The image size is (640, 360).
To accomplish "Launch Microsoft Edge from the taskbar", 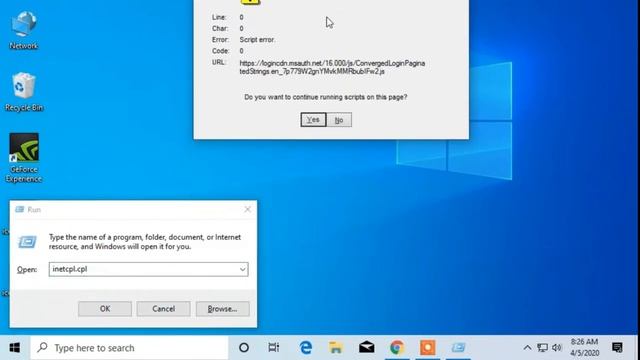I will pos(306,348).
